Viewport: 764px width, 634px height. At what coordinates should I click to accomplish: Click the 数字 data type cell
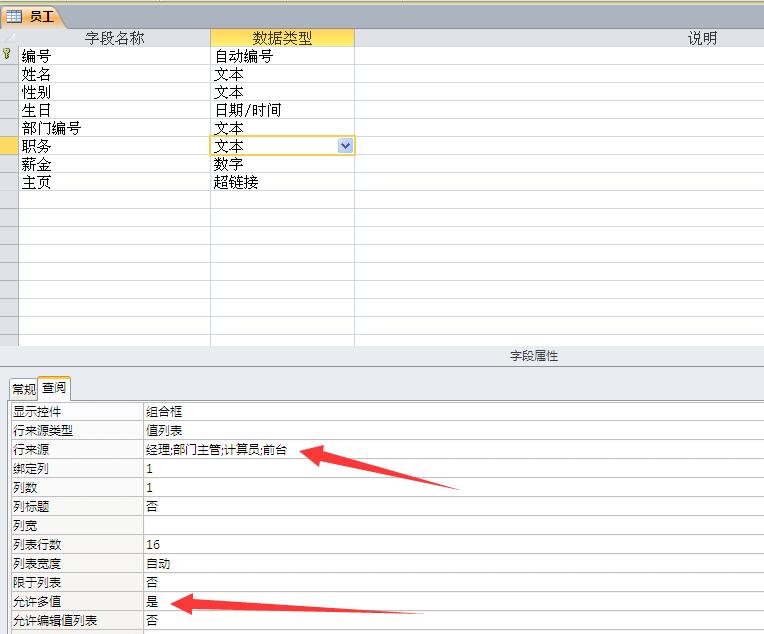point(283,164)
